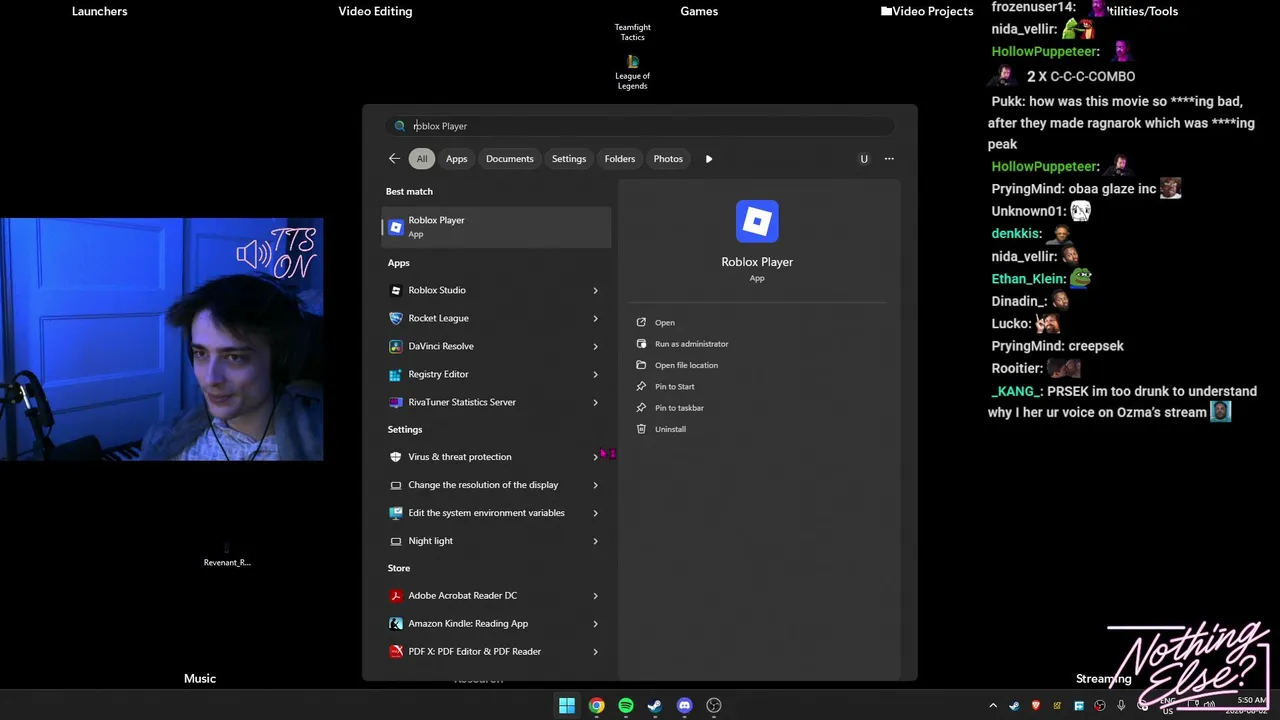Expand the PDF X result chevron
The height and width of the screenshot is (720, 1280).
click(595, 652)
